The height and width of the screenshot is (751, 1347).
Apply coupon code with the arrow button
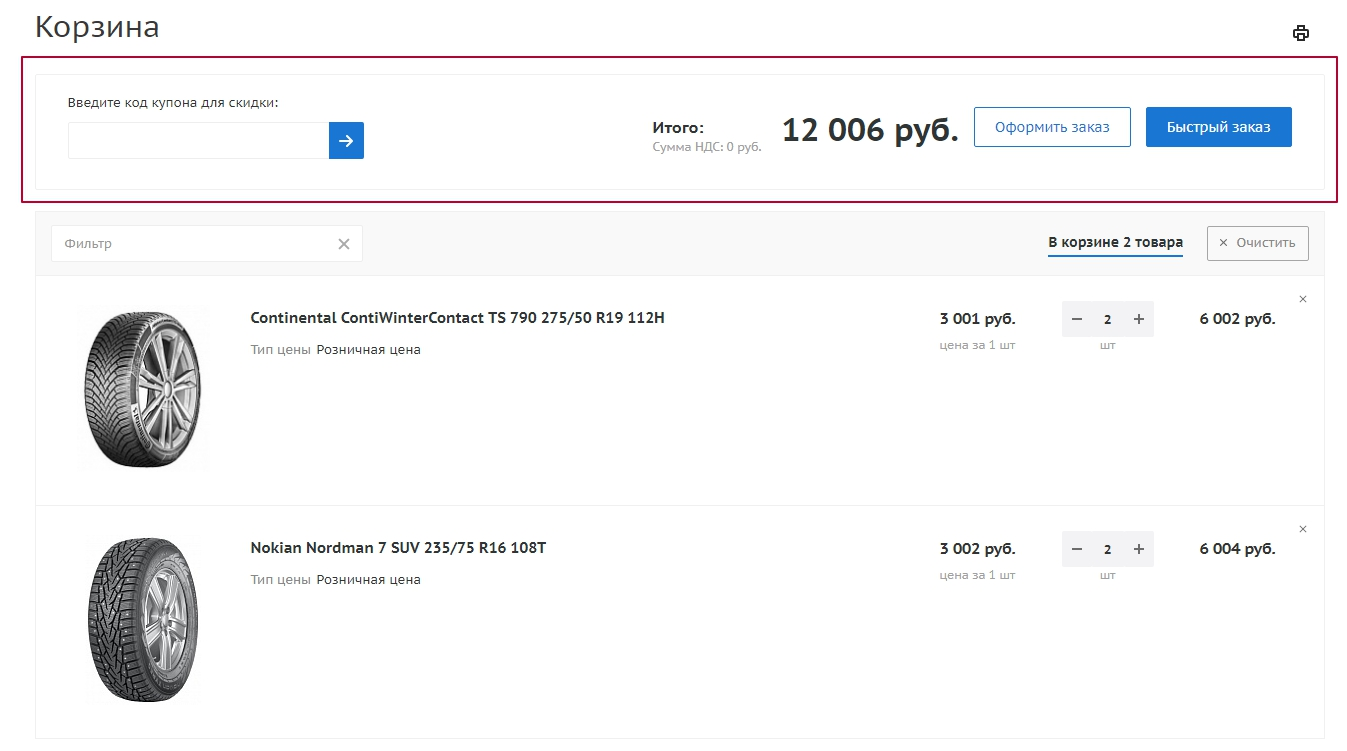tap(346, 141)
